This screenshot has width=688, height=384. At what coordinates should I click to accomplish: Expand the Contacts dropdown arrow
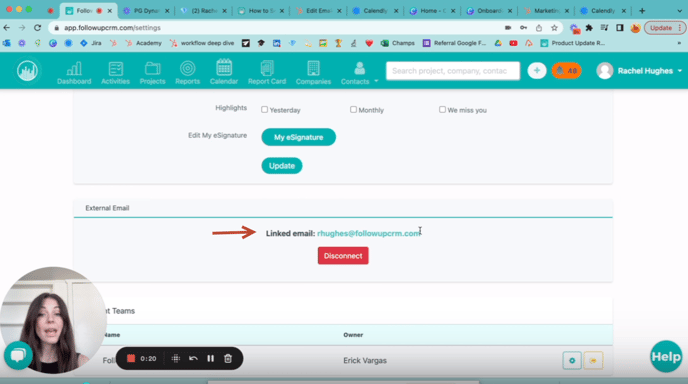(376, 81)
